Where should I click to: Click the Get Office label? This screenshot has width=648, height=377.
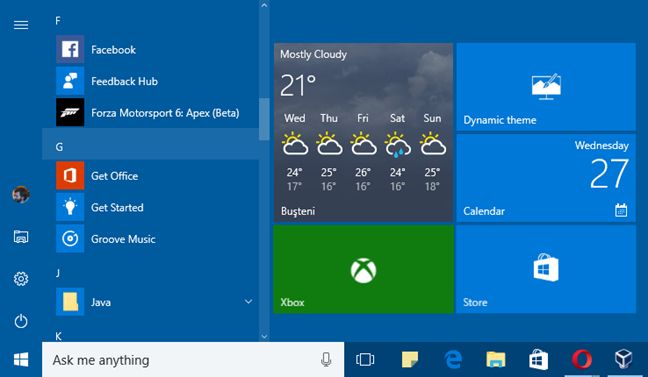pyautogui.click(x=114, y=176)
